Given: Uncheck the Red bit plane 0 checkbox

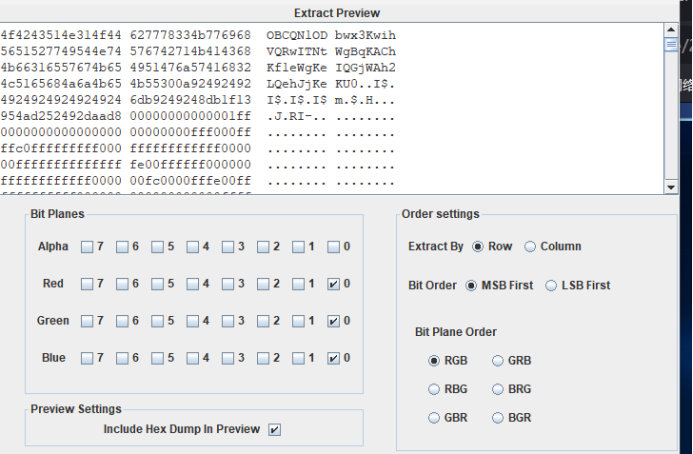Looking at the screenshot, I should (x=334, y=285).
